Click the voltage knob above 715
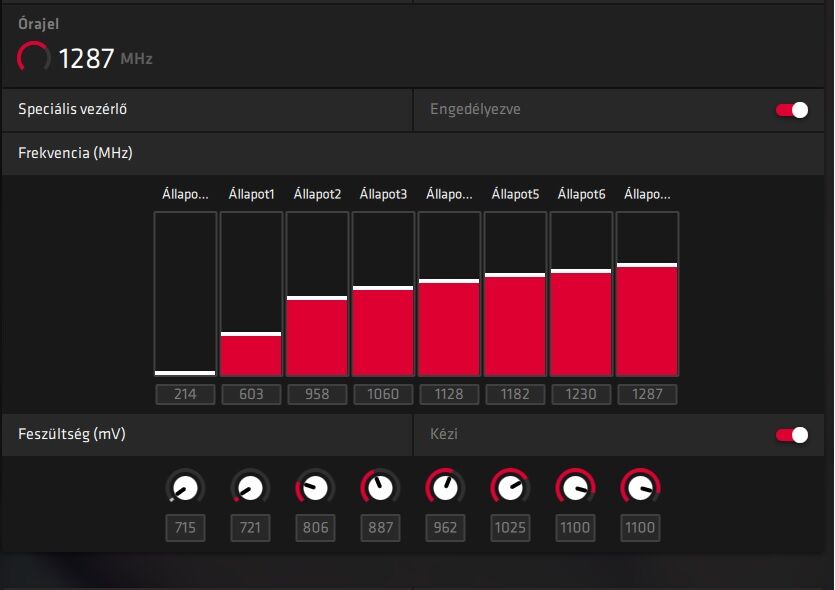835x590 pixels. pos(185,487)
